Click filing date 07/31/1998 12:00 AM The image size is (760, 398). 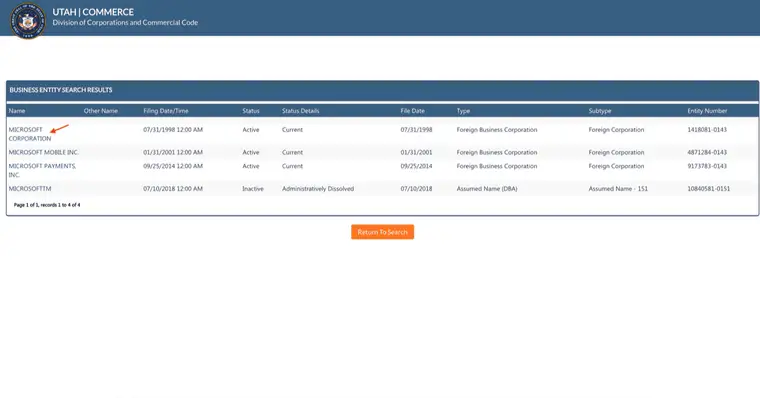tap(173, 129)
